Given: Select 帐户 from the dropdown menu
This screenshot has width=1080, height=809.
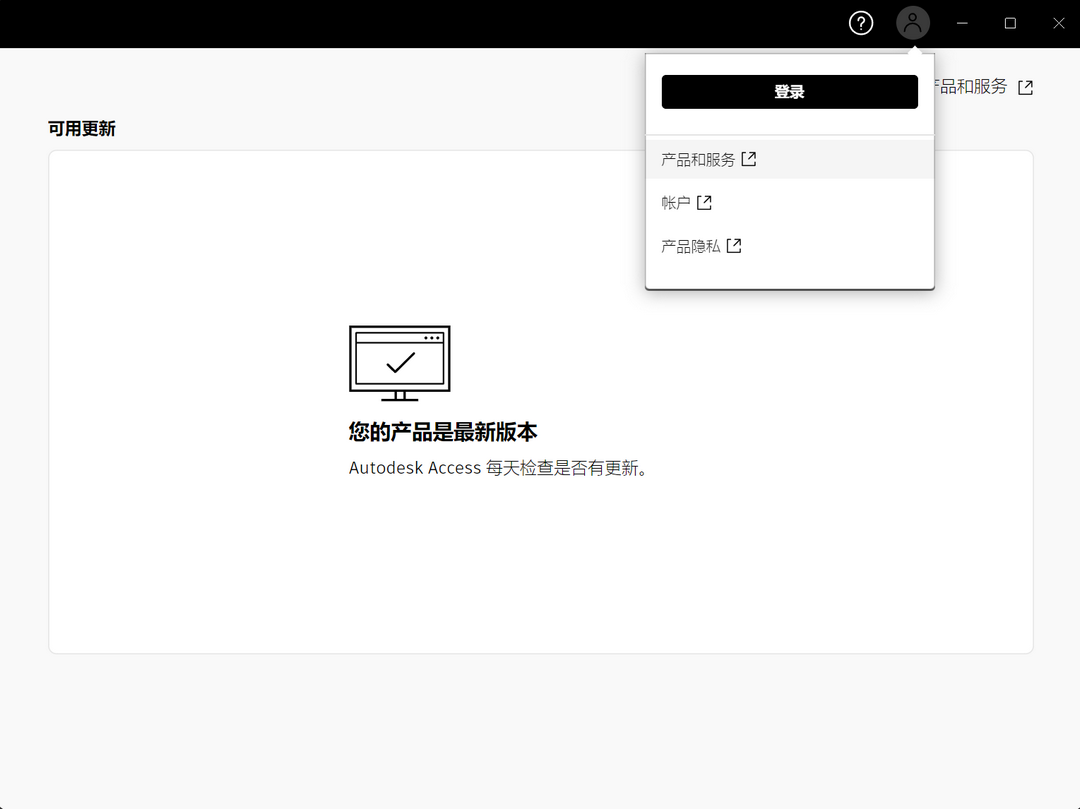Looking at the screenshot, I should [676, 201].
